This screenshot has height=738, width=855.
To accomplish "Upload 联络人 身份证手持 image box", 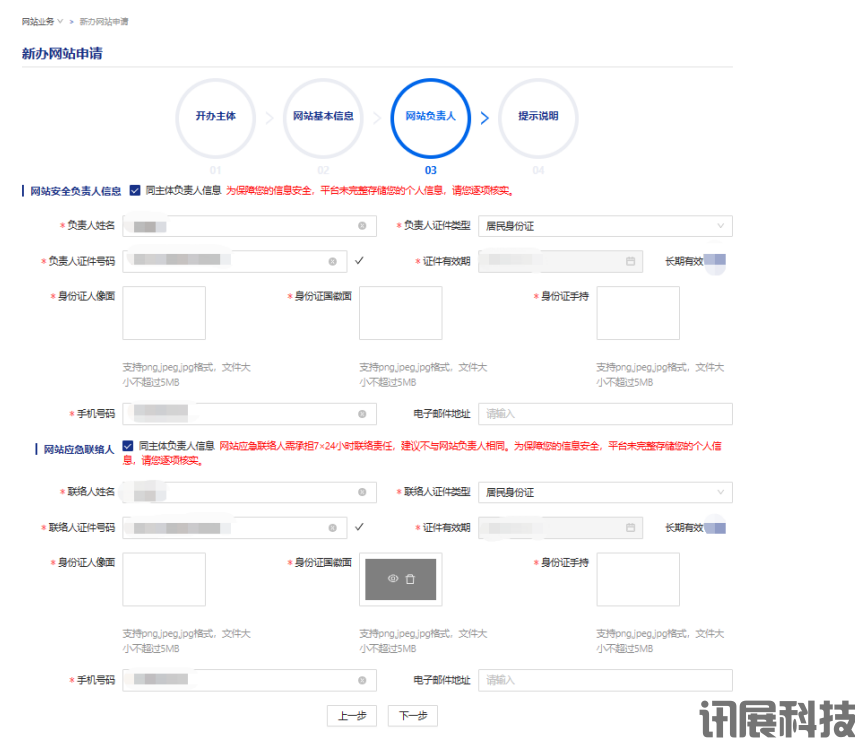I will pos(638,579).
